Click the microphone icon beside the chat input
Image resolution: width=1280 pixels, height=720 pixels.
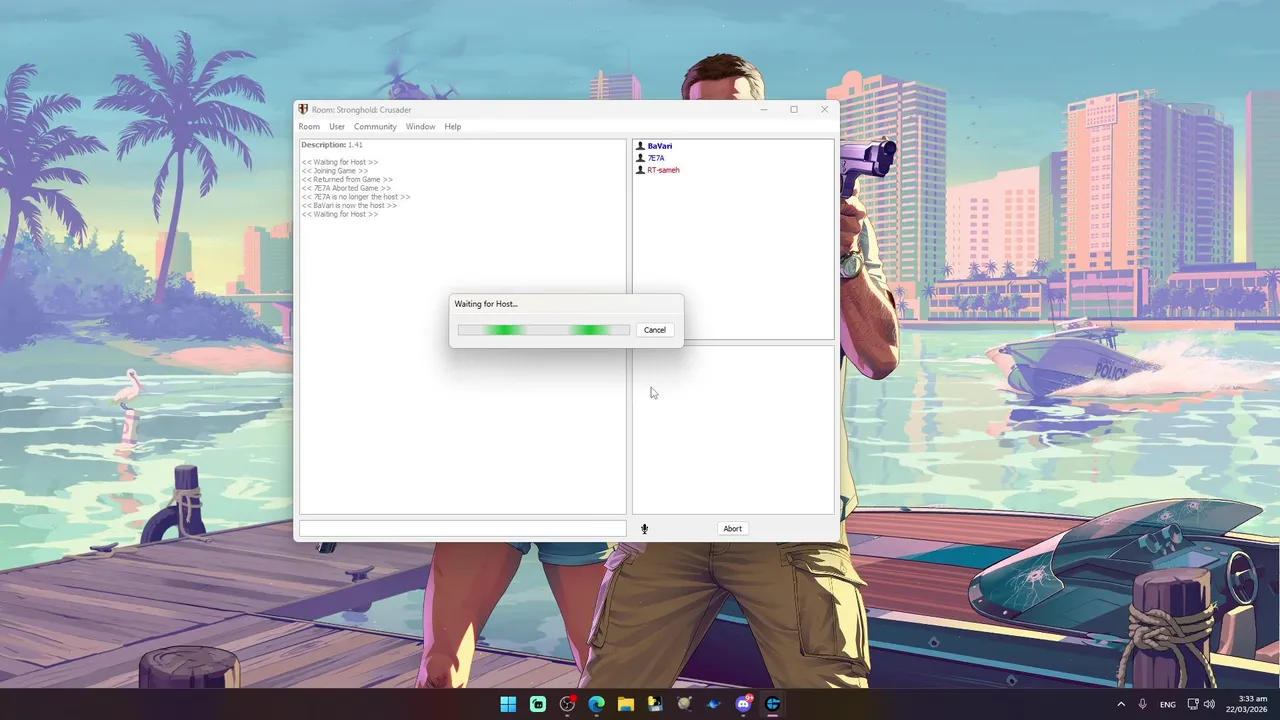pos(644,529)
